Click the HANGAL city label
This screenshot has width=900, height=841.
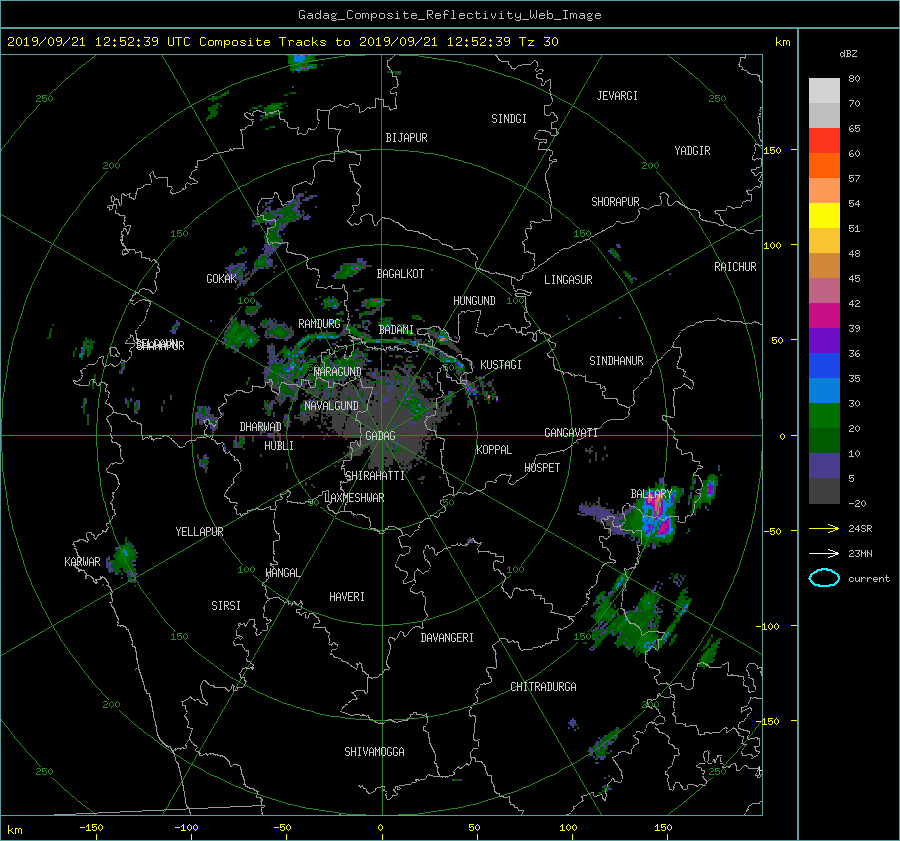click(x=282, y=573)
